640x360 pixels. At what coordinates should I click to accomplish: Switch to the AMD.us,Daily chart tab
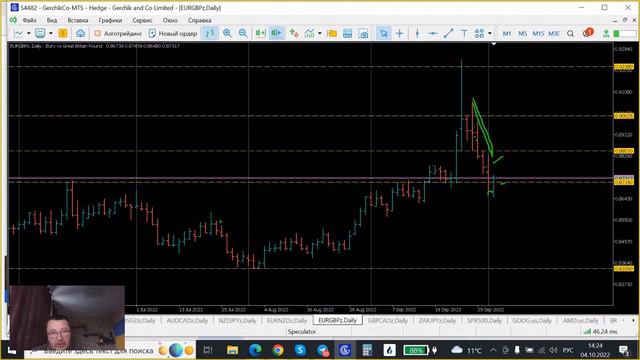(x=580, y=320)
